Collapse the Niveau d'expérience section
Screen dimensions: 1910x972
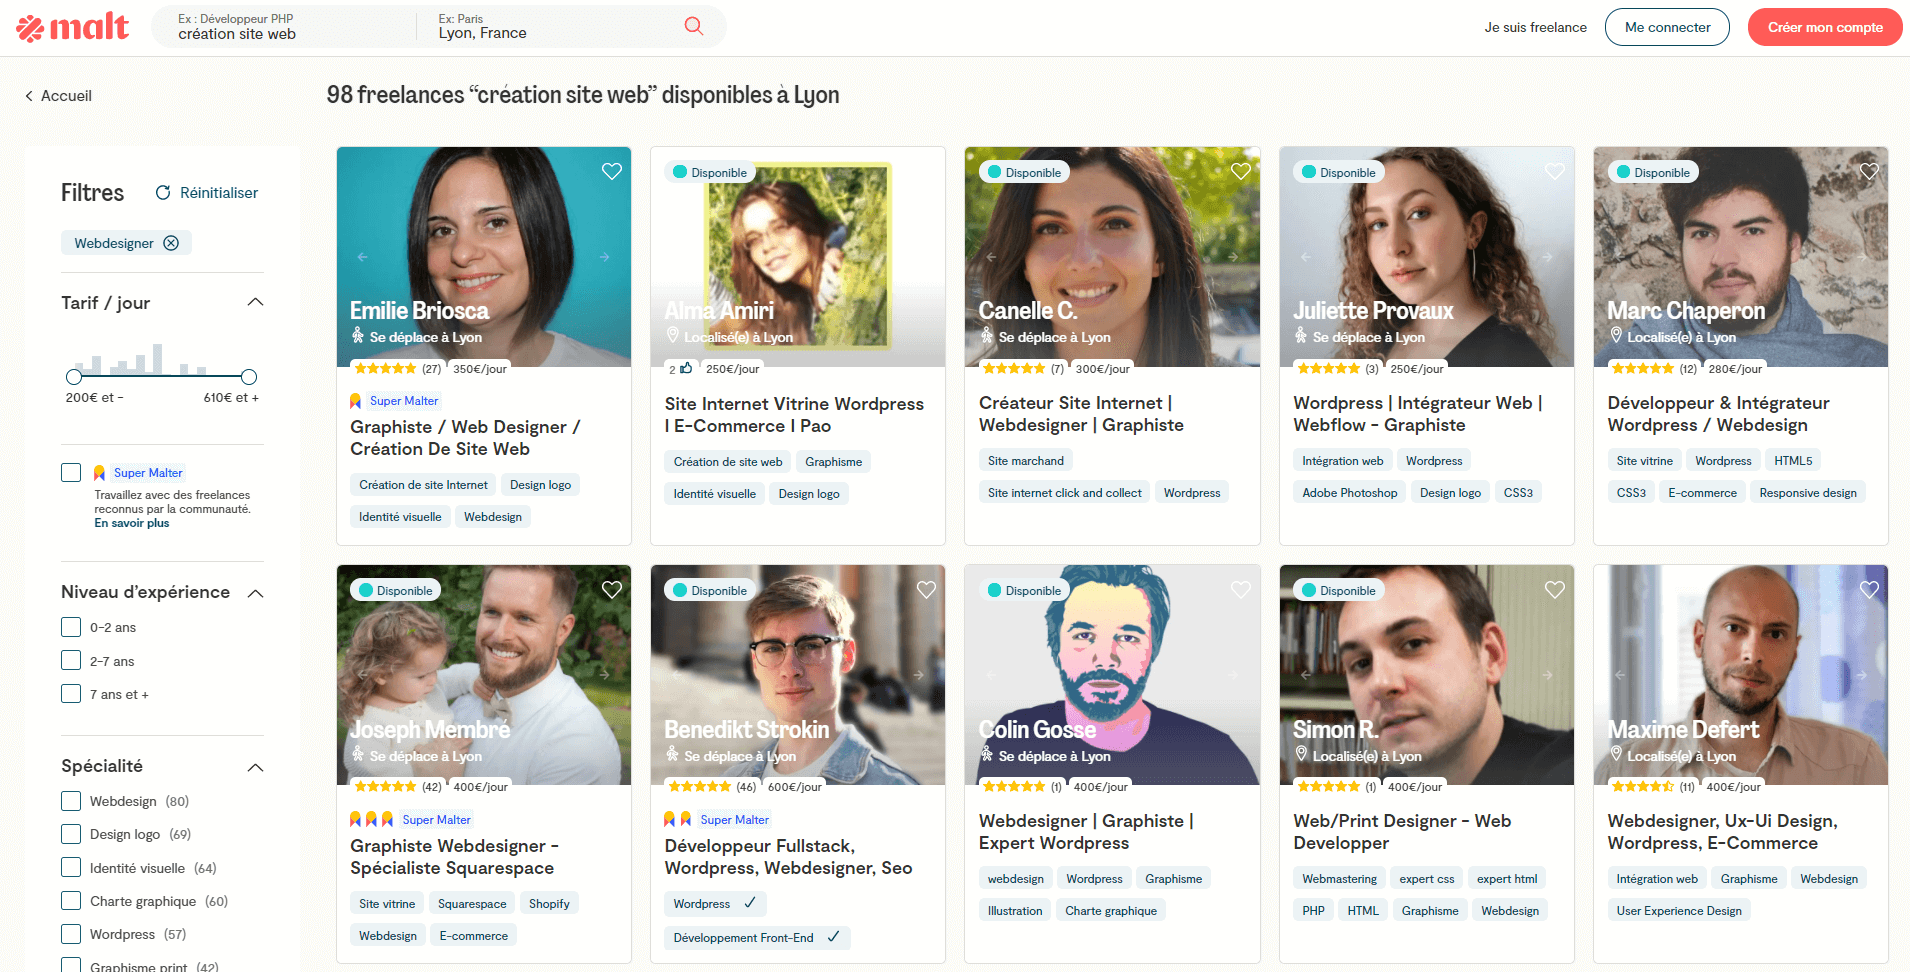tap(255, 593)
